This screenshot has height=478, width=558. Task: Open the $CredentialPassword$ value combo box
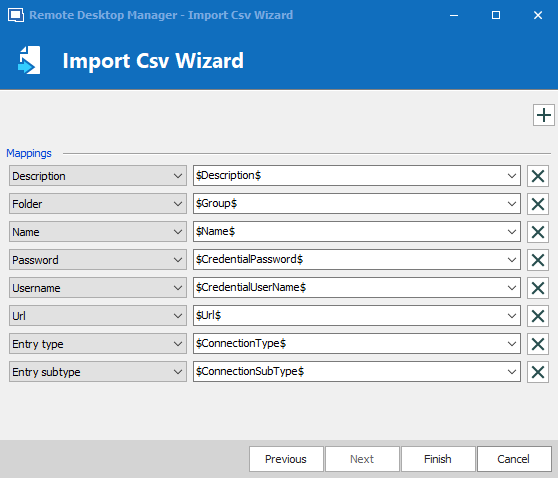coord(357,259)
